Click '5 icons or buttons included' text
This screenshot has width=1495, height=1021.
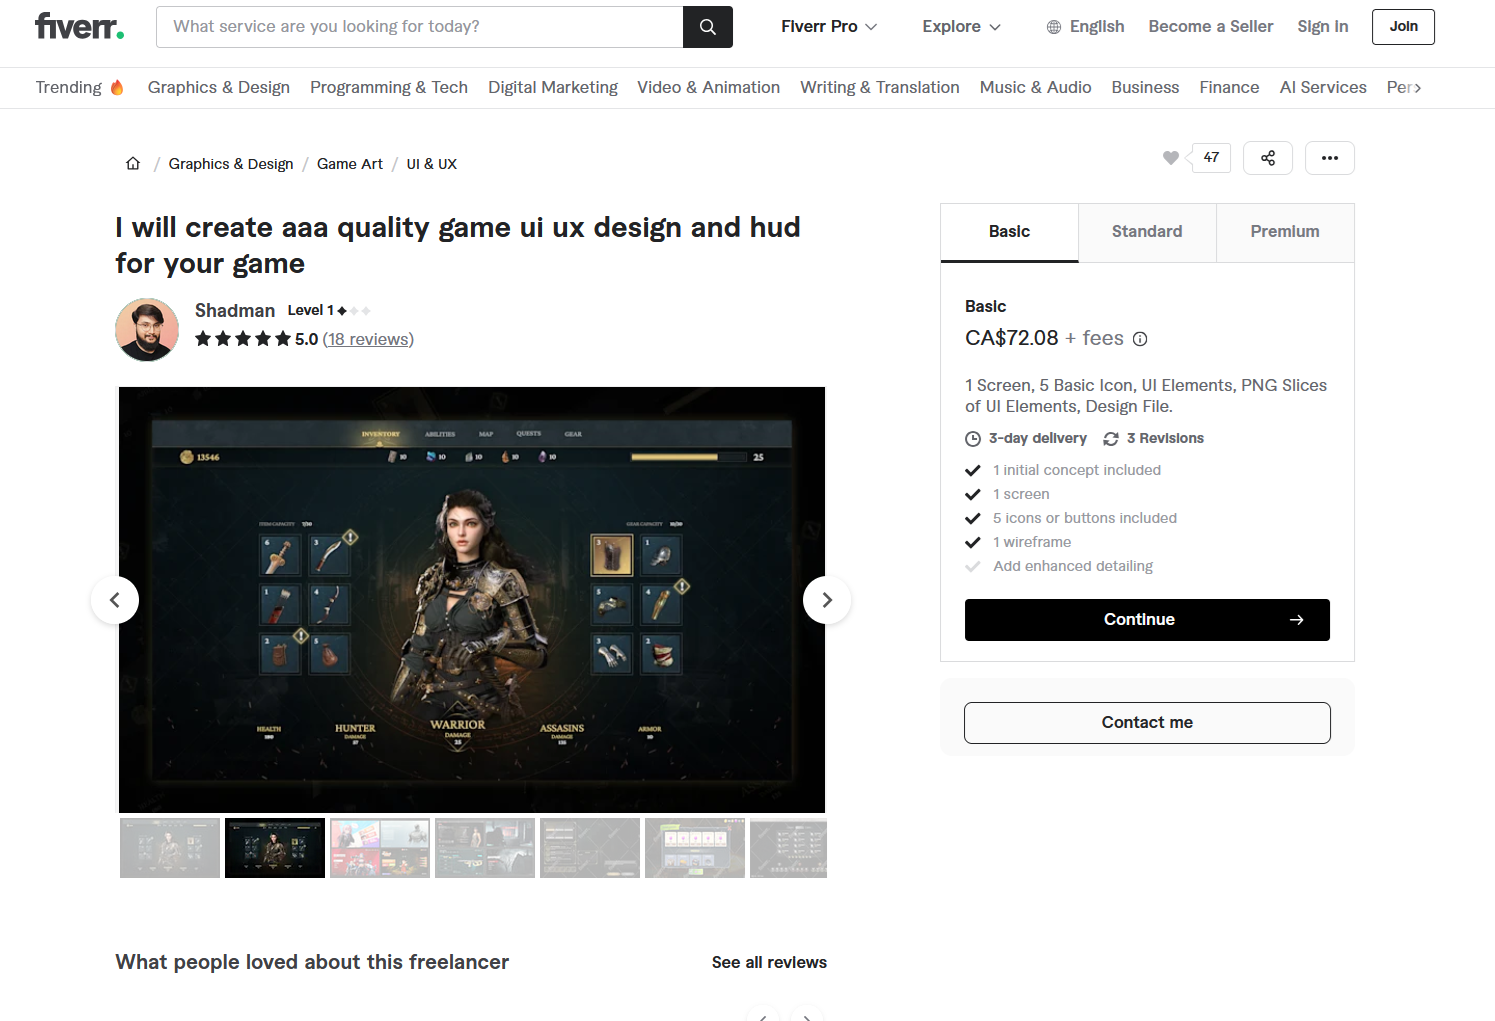(x=1085, y=518)
